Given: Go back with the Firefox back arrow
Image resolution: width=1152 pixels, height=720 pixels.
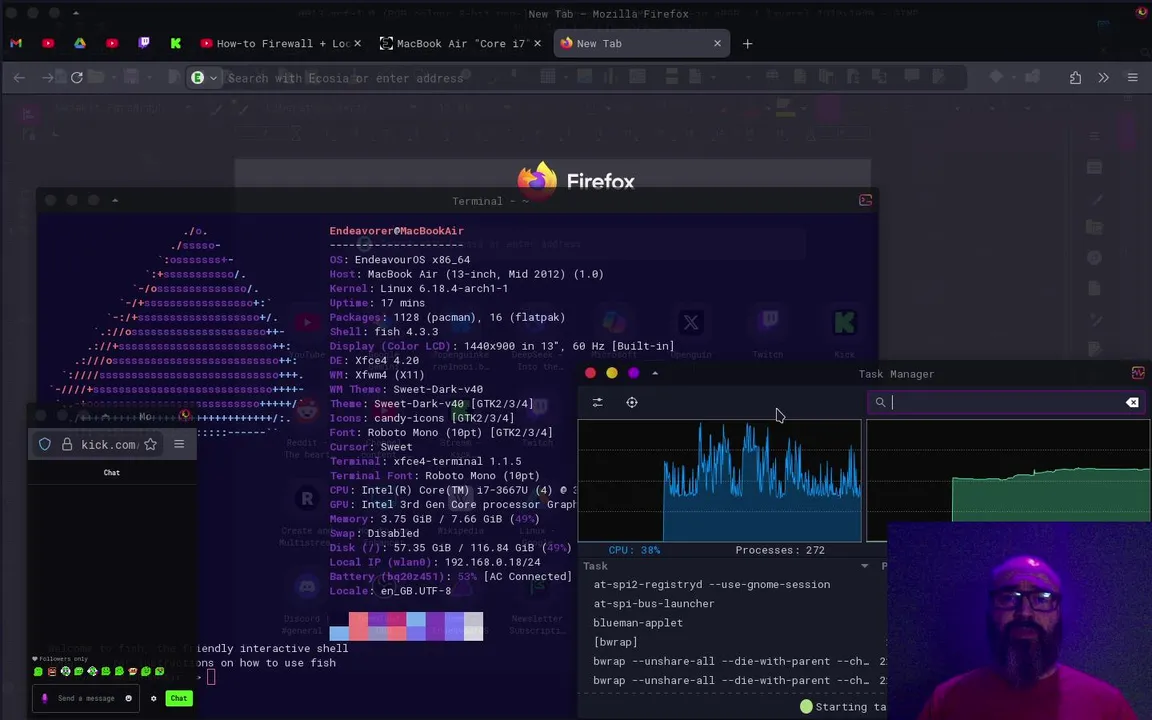Looking at the screenshot, I should (x=19, y=77).
